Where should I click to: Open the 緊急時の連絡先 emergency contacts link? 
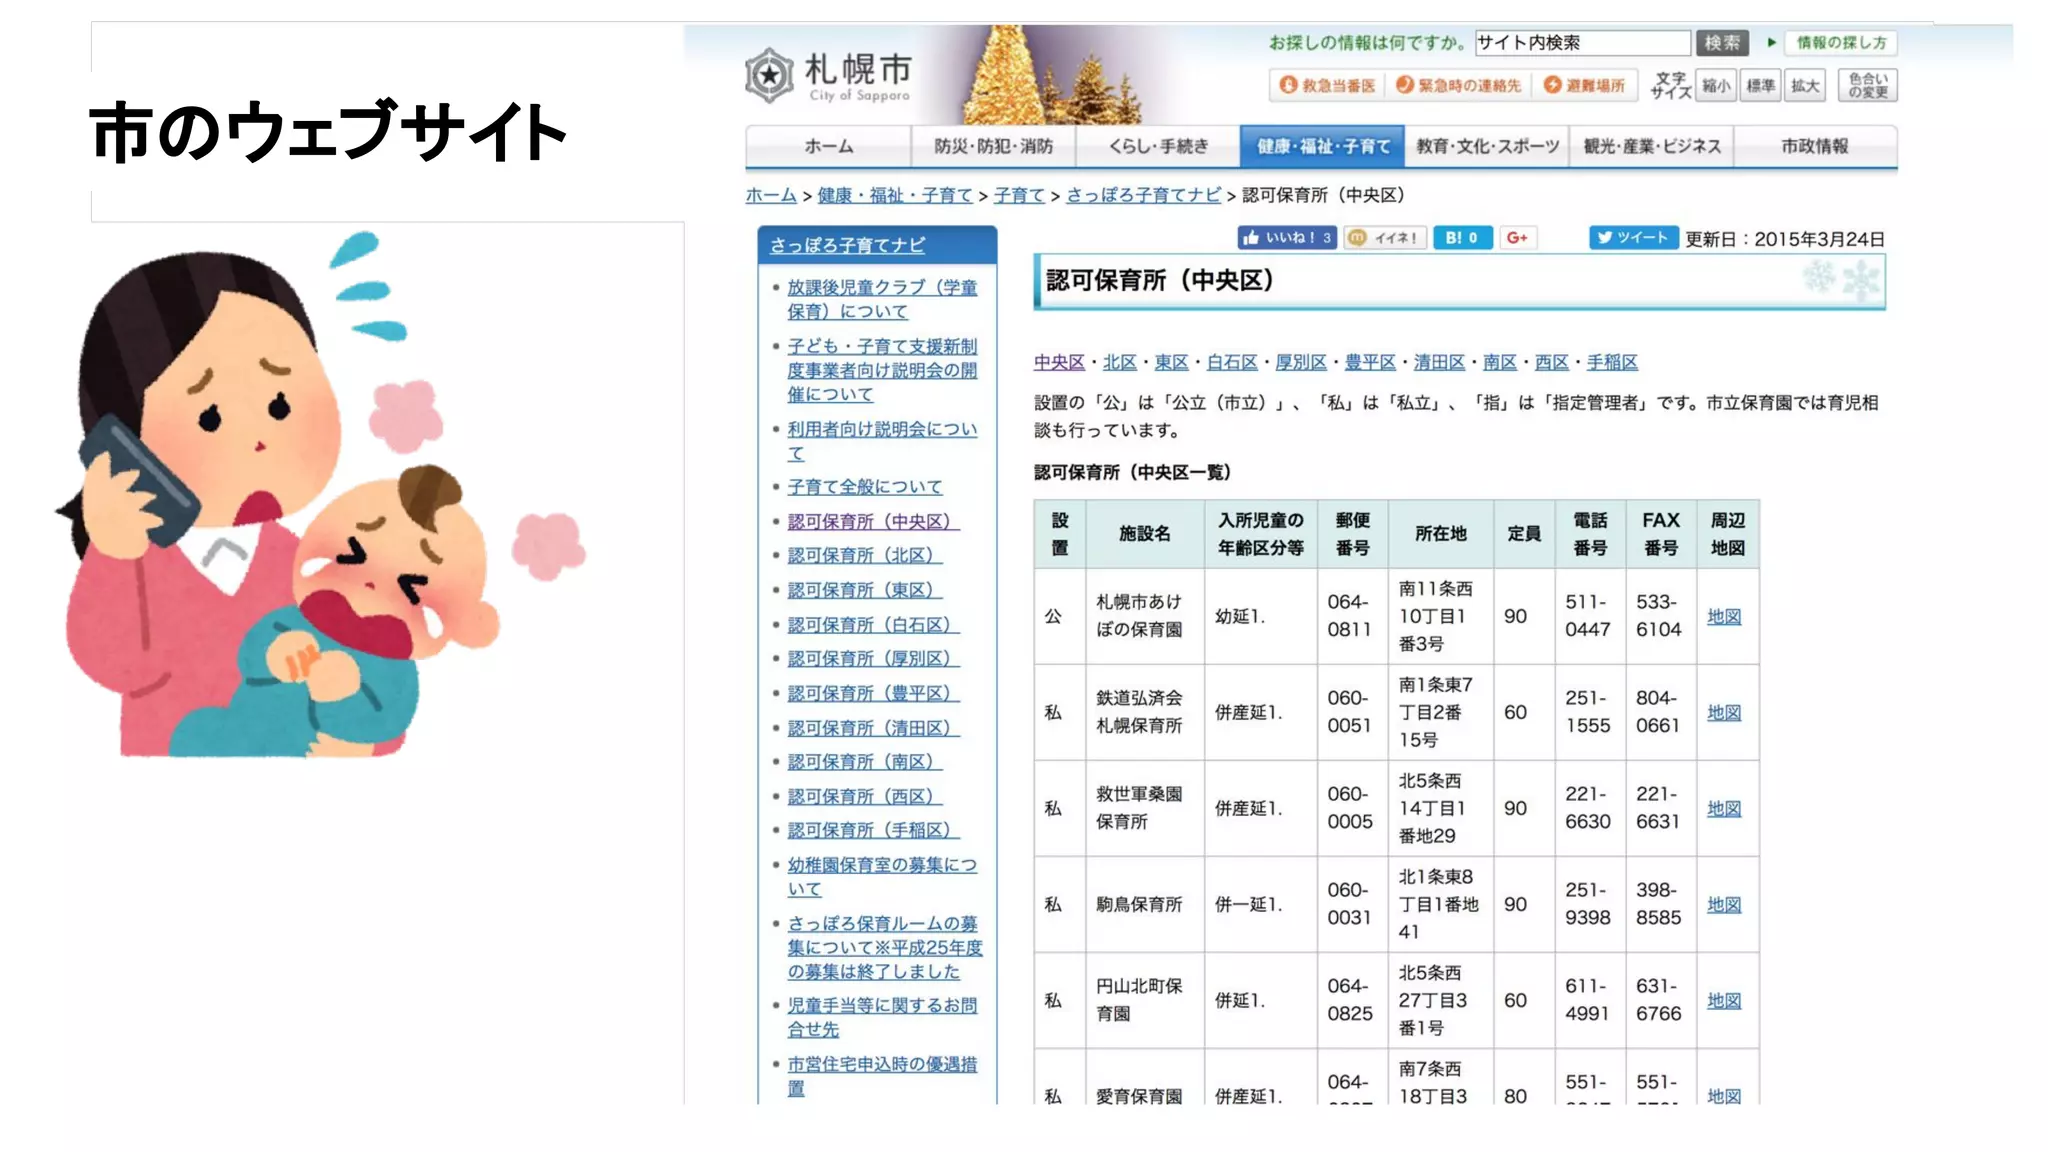pos(1458,86)
